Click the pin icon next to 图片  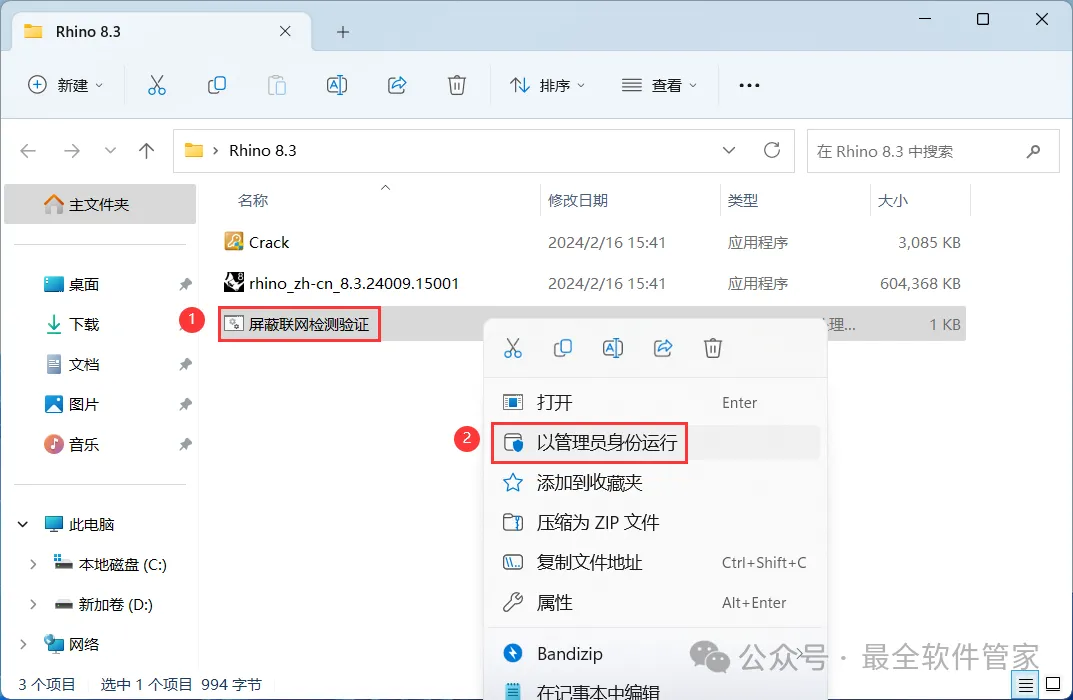185,404
